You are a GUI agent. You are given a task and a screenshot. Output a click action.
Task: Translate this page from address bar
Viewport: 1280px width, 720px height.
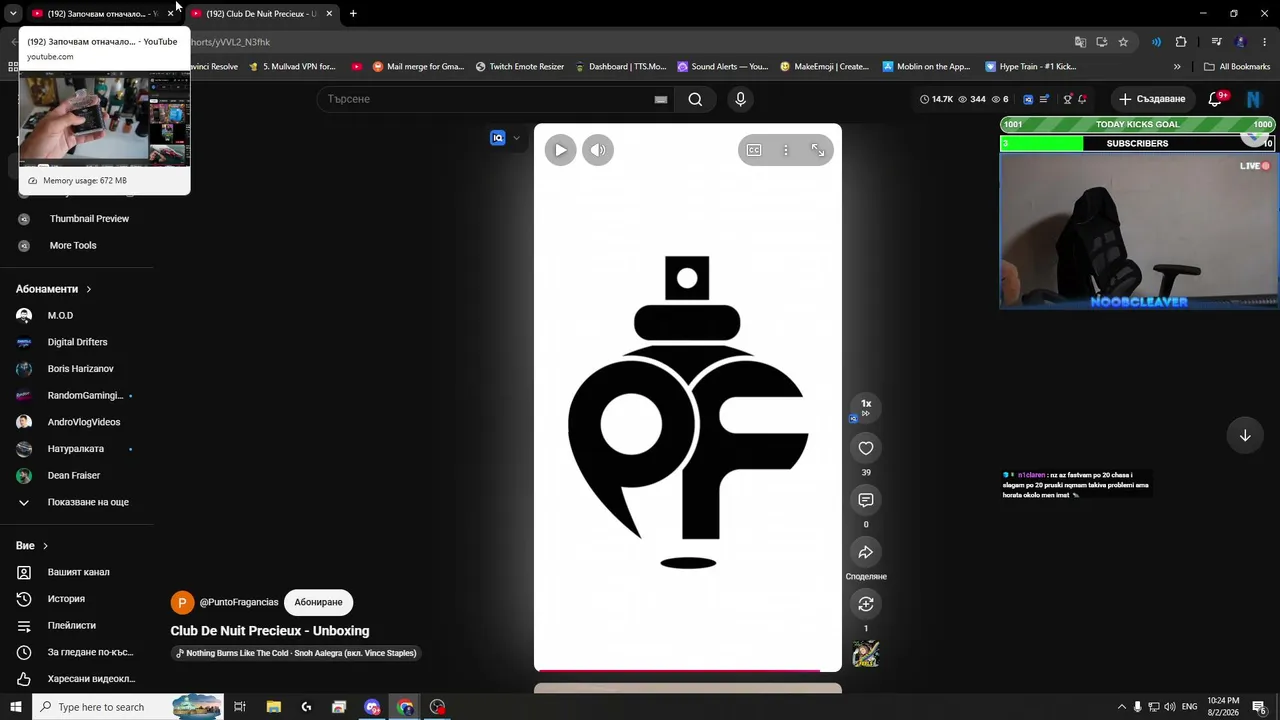tap(1080, 42)
